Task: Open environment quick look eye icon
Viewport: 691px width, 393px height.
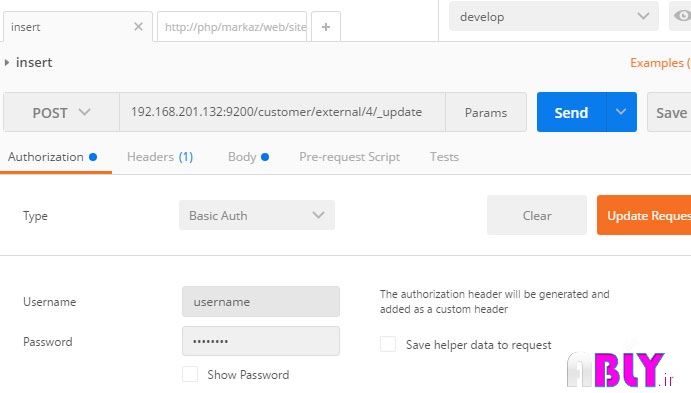Action: tap(681, 16)
